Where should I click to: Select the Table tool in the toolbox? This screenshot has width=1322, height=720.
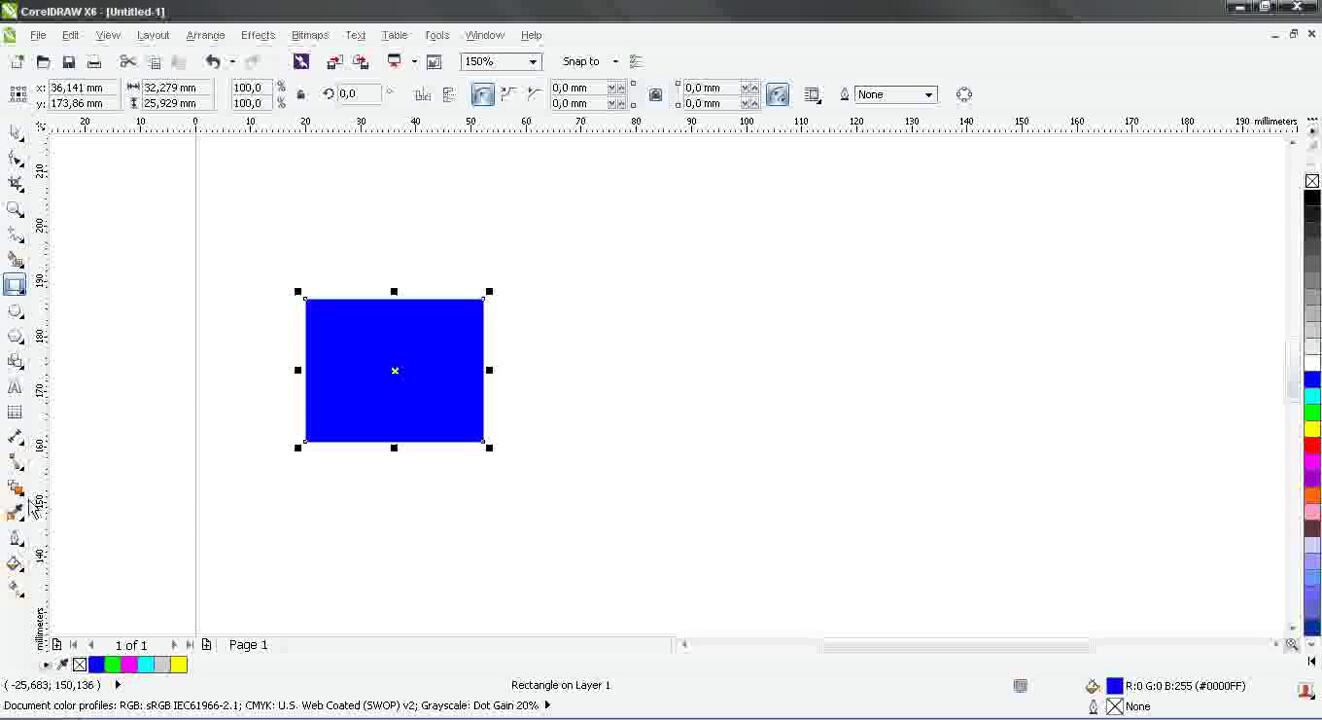(x=15, y=412)
